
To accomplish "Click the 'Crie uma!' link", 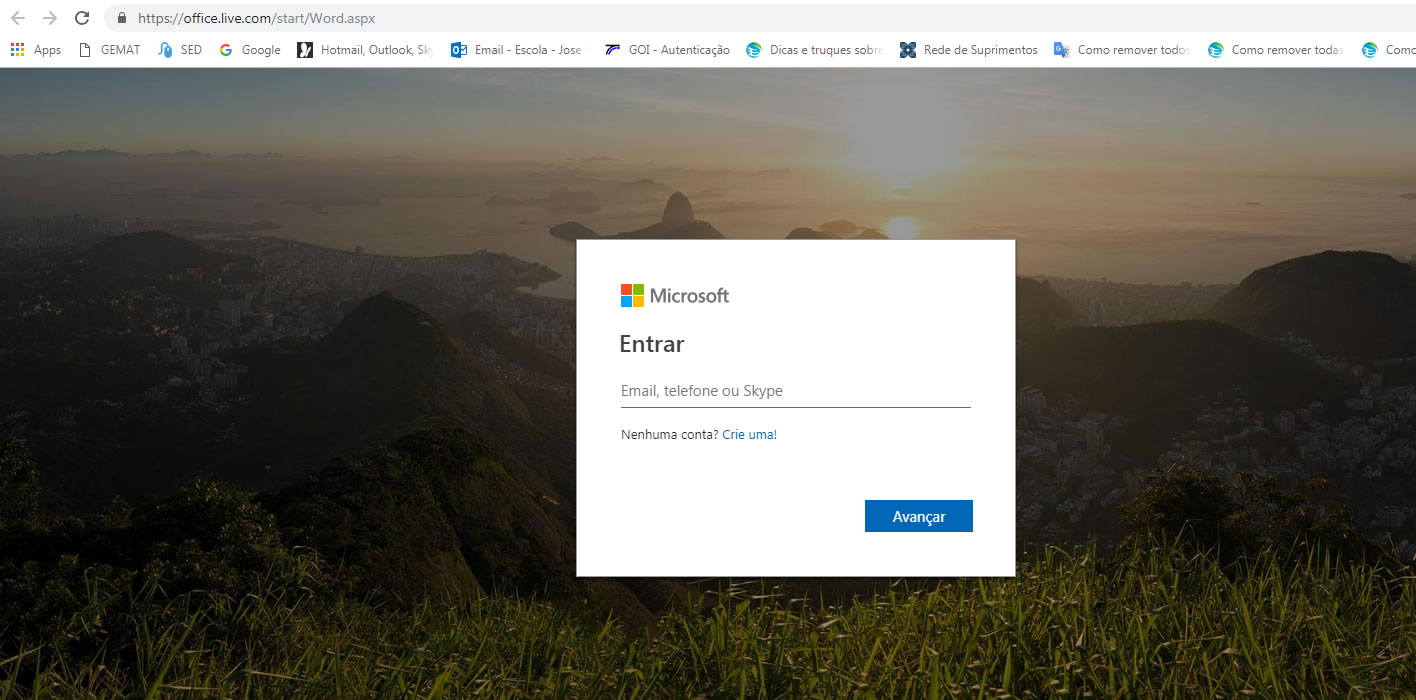I will 749,435.
